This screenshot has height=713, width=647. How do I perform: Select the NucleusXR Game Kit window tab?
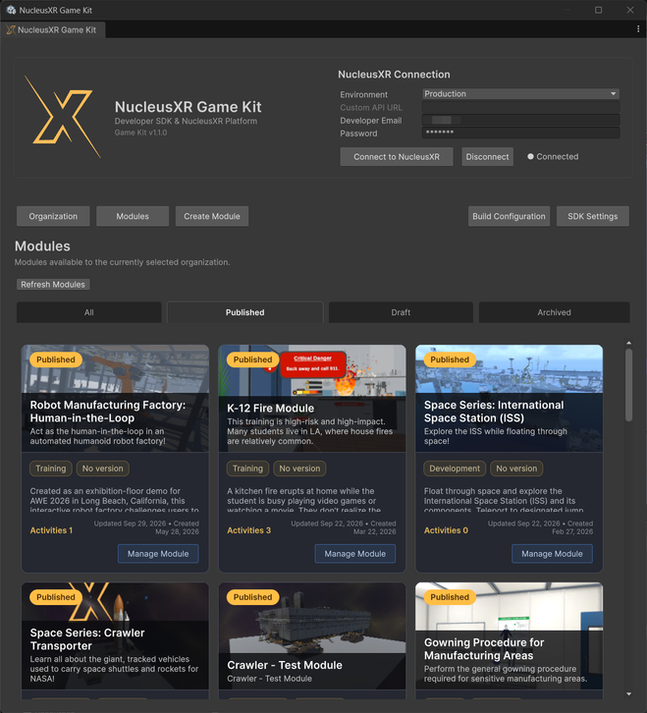tap(52, 30)
